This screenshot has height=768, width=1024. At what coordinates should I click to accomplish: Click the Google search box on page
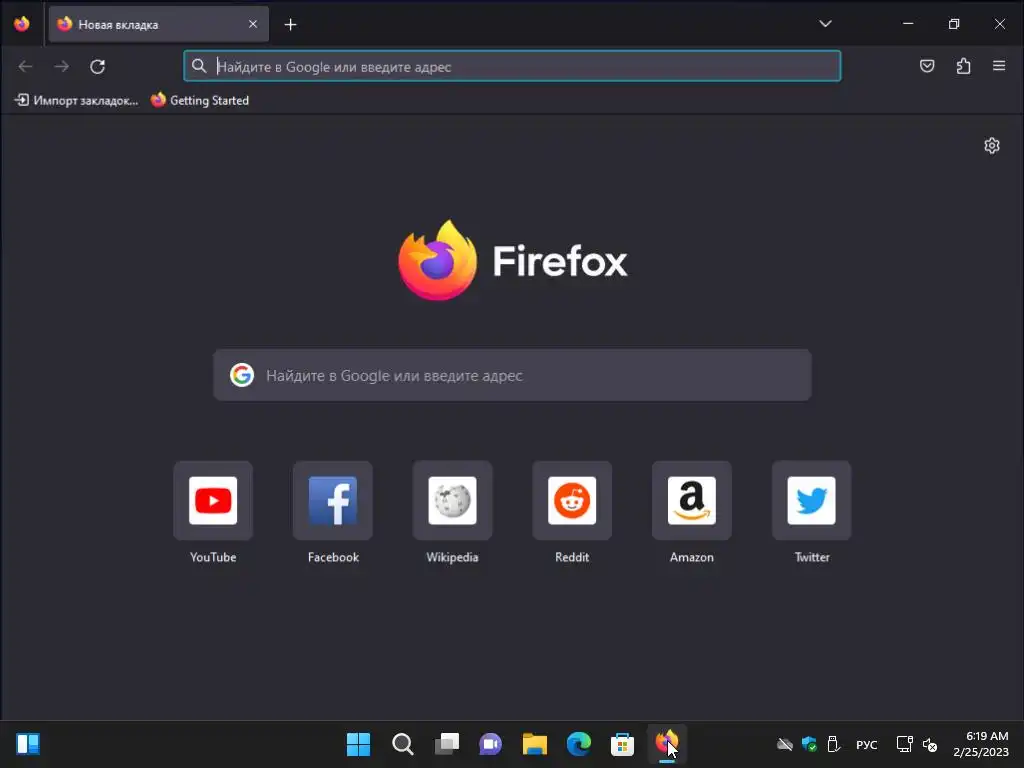tap(512, 375)
